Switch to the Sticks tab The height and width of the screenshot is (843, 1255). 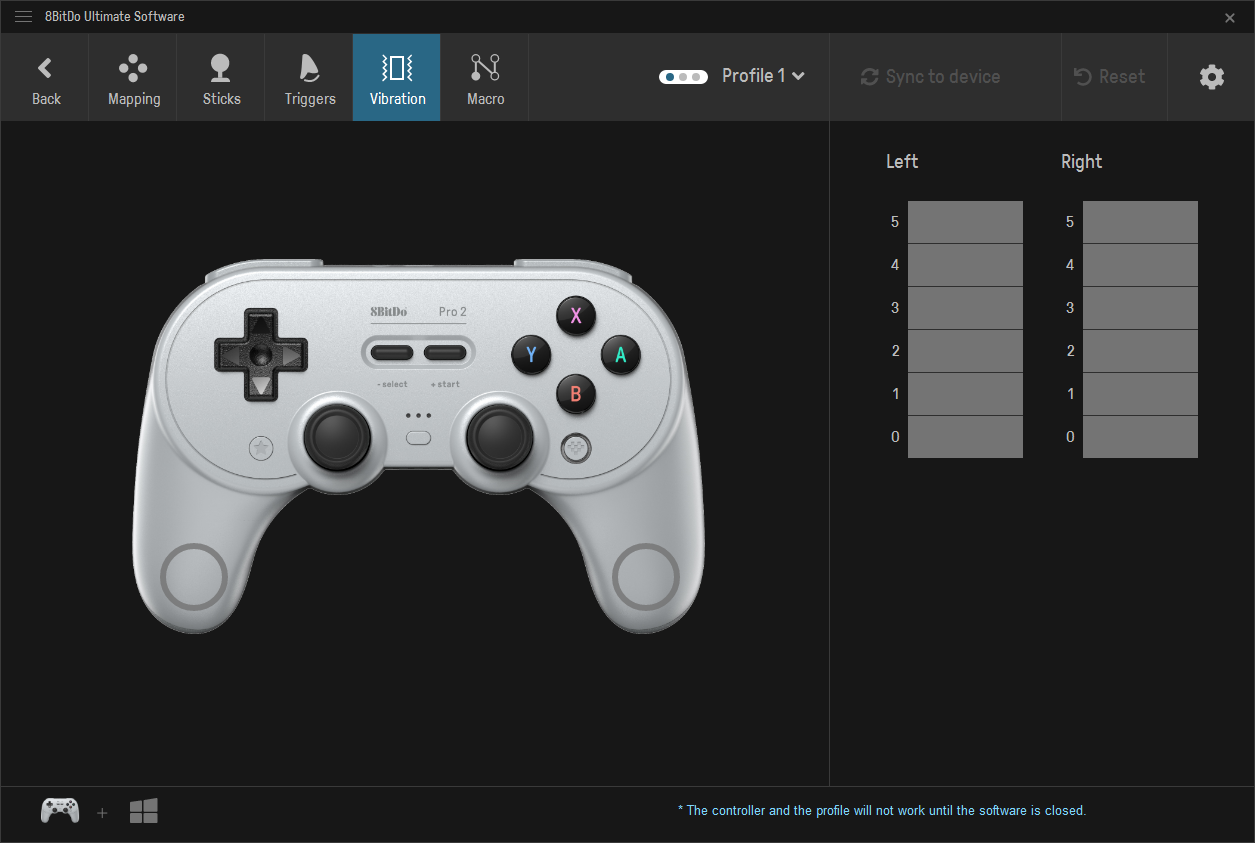(221, 78)
